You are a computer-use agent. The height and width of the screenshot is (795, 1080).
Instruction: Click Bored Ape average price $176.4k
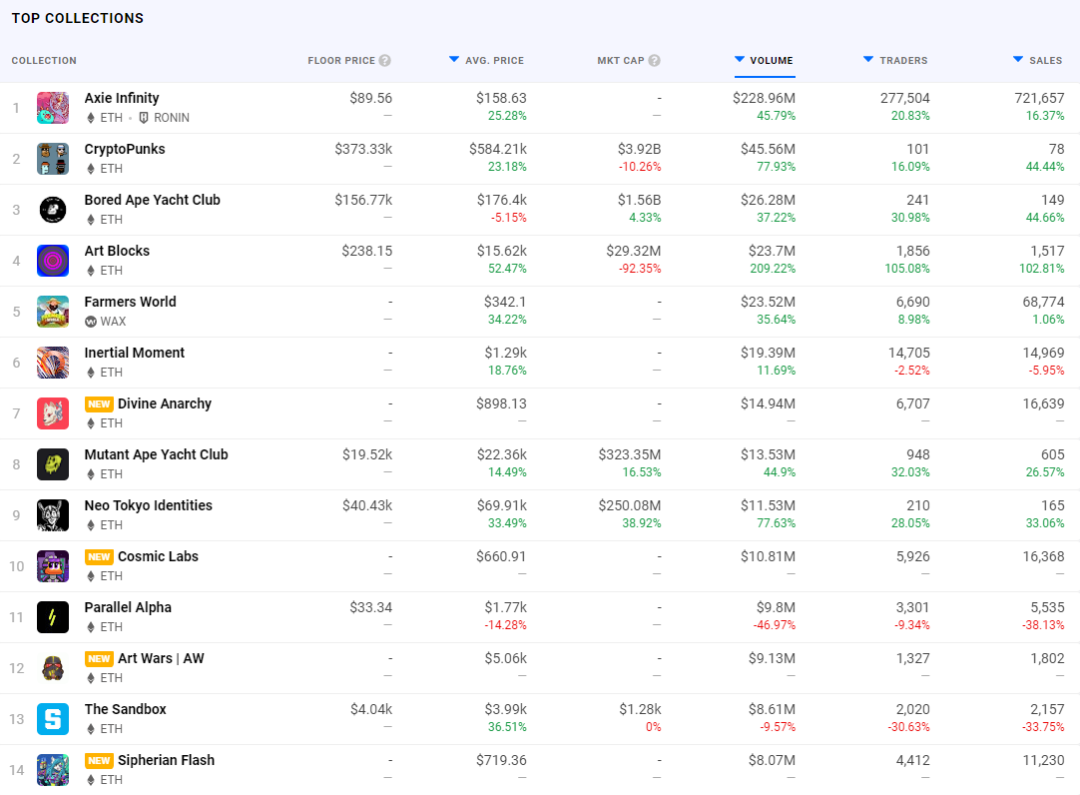(501, 200)
